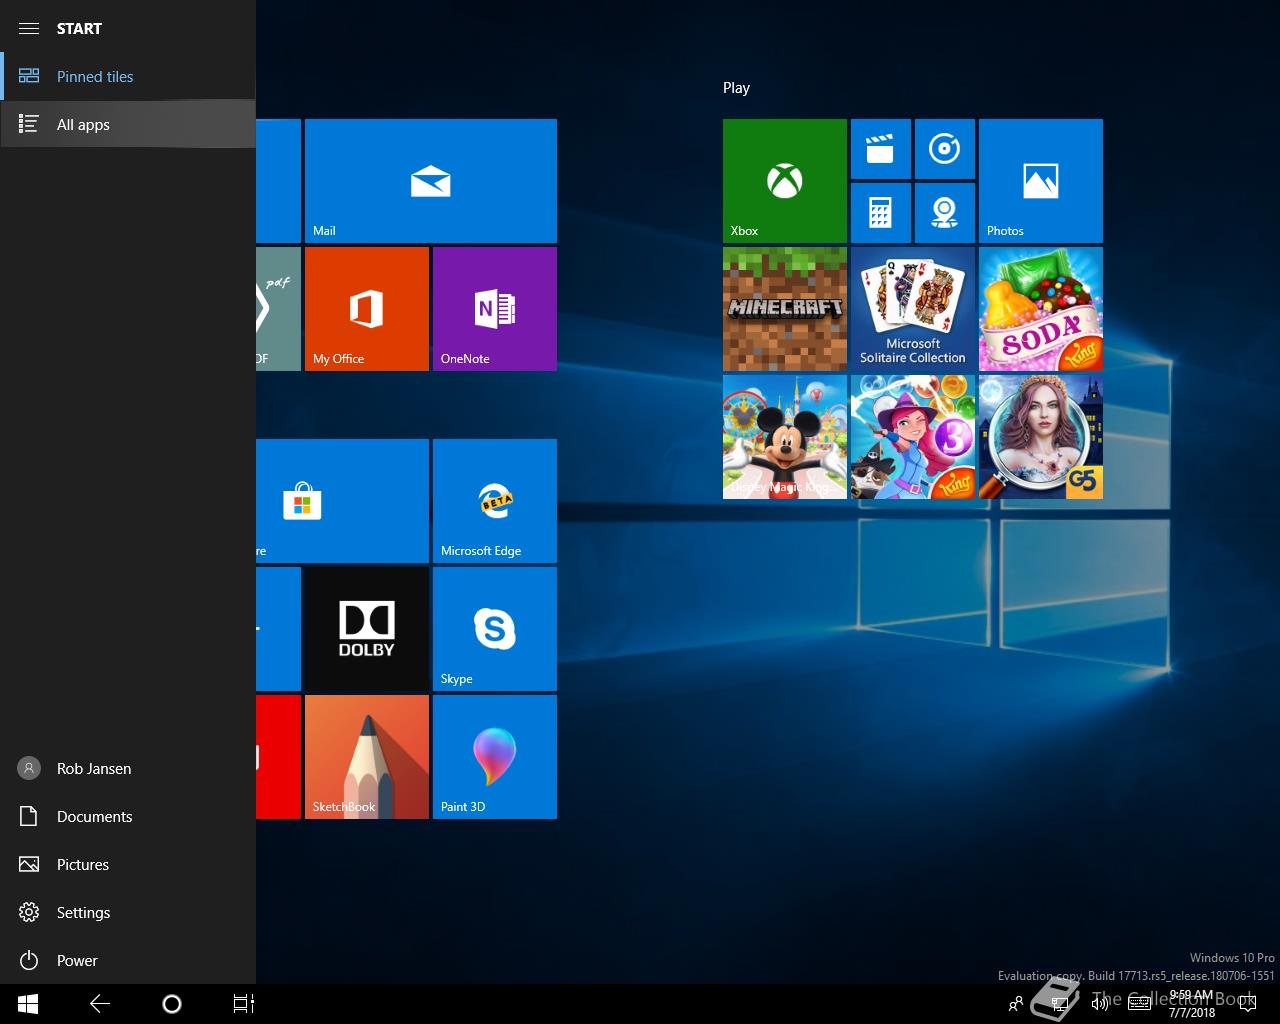Viewport: 1280px width, 1024px height.
Task: Open the People tray icon
Action: pyautogui.click(x=1016, y=1004)
